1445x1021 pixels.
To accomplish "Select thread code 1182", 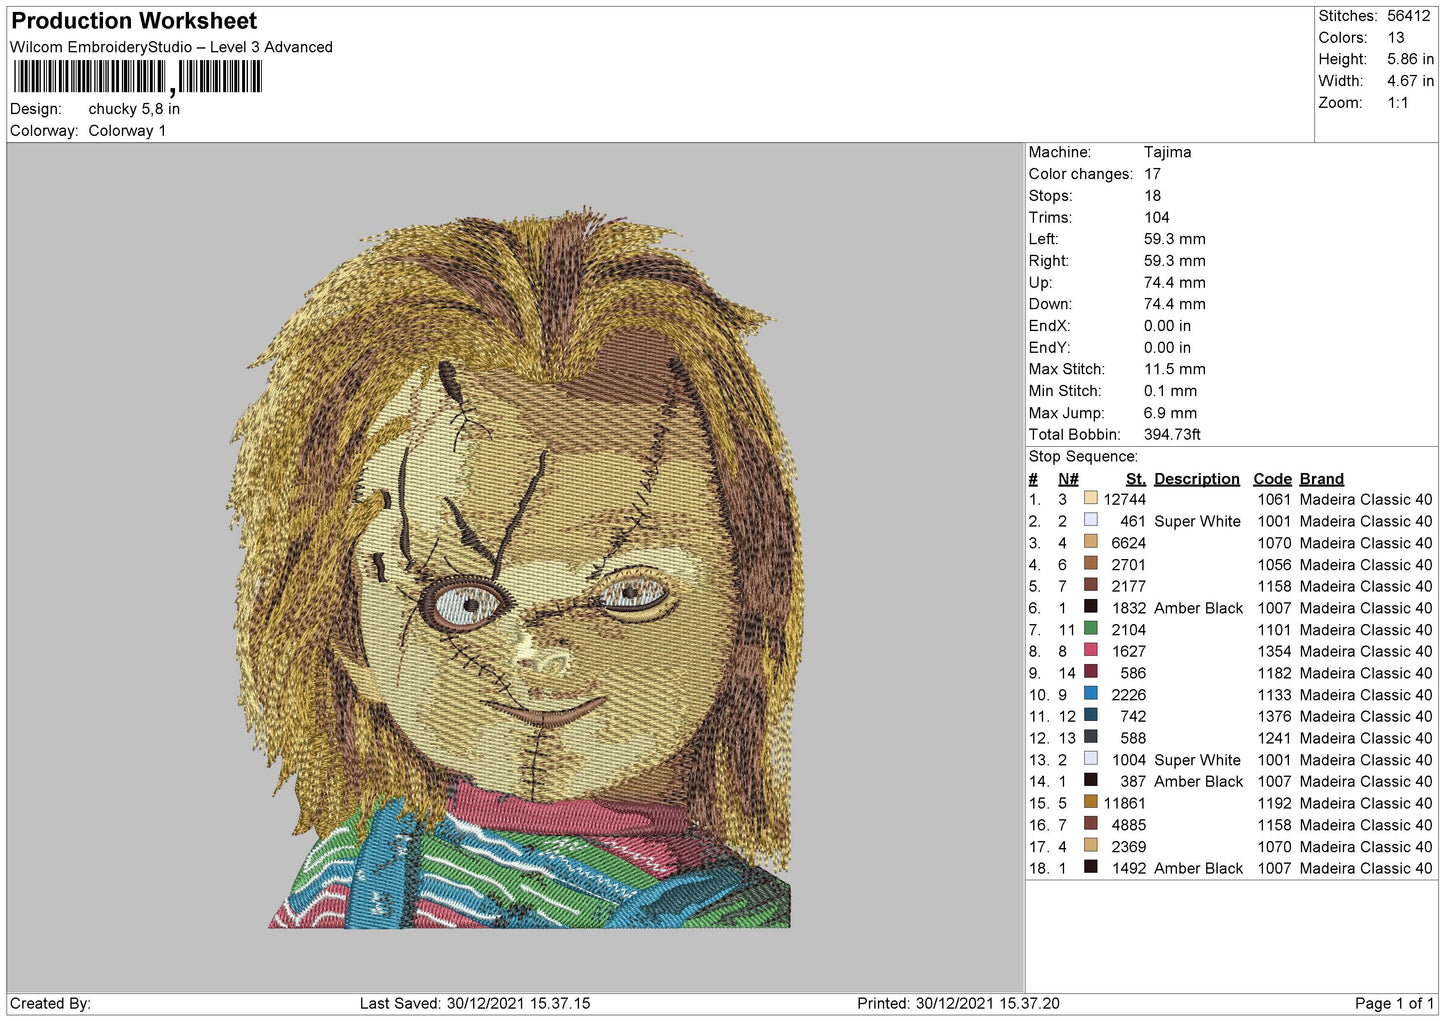I will click(x=1274, y=674).
